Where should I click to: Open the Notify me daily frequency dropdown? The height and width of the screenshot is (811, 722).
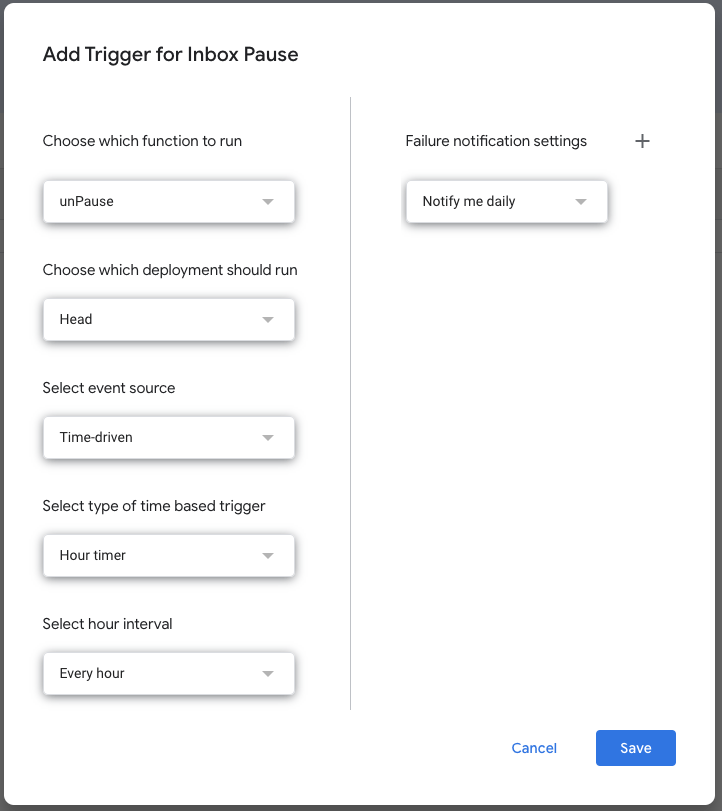pyautogui.click(x=507, y=202)
